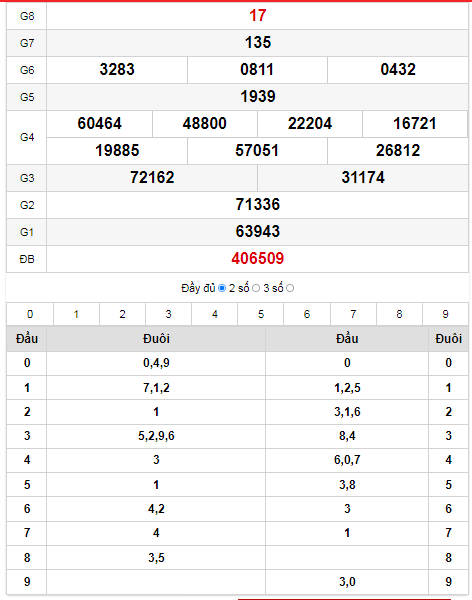Screen dimensions: 472x600
Task: Click digit filter tab 0
Action: [30, 314]
